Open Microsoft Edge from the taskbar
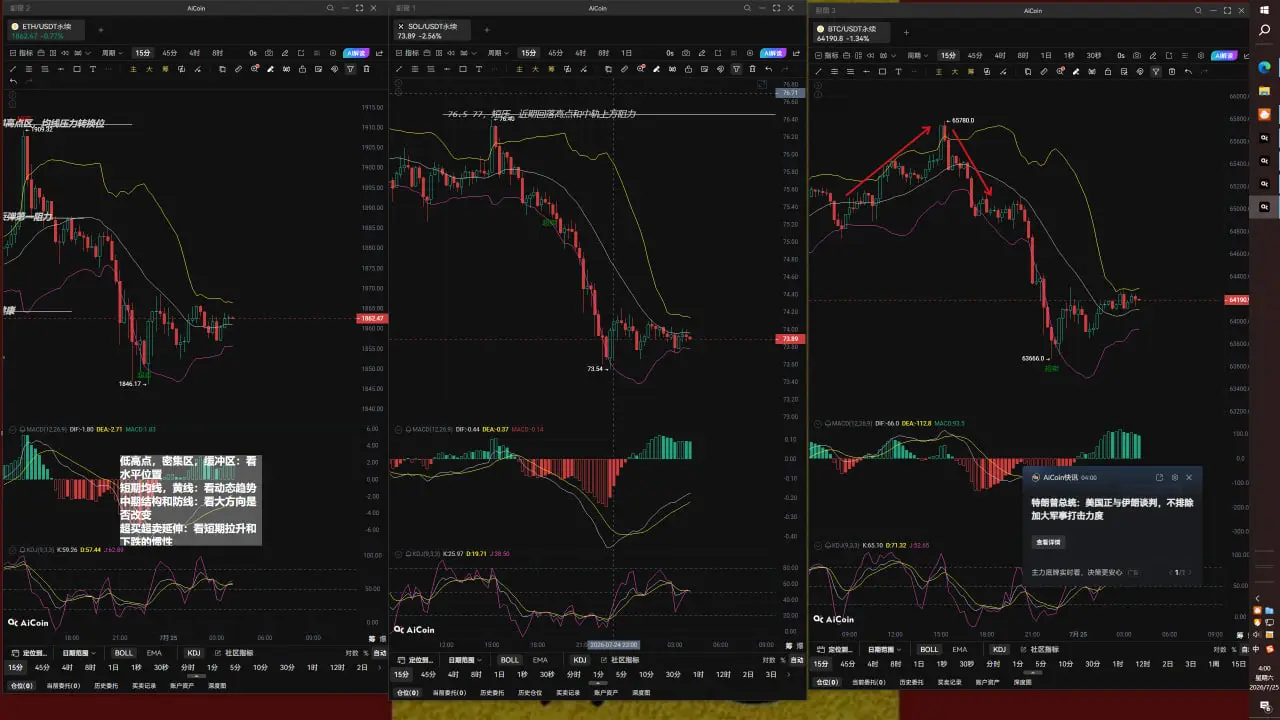The height and width of the screenshot is (720, 1280). 1265,67
